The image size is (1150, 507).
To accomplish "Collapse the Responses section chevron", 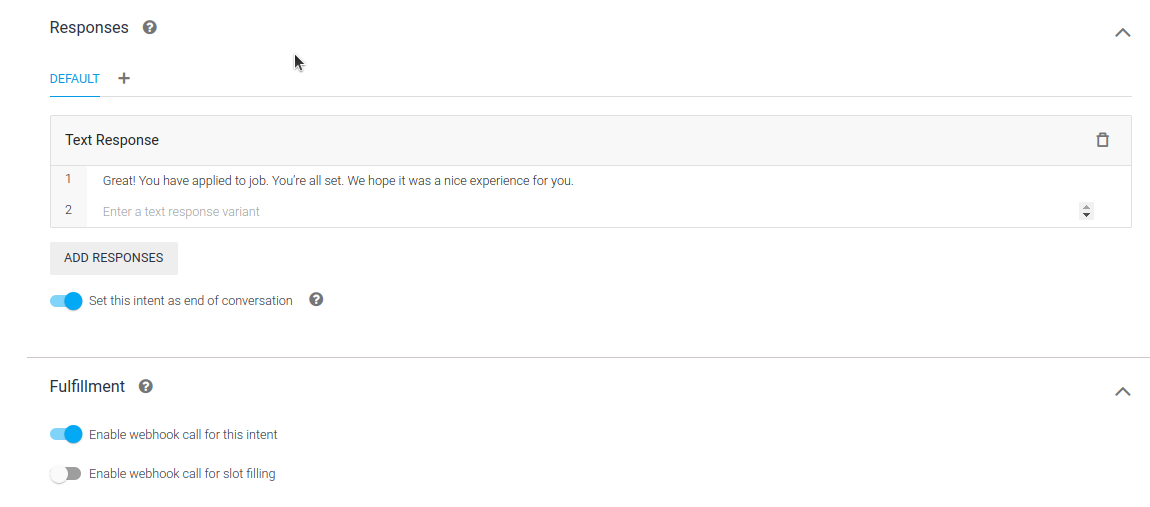I will pyautogui.click(x=1122, y=32).
